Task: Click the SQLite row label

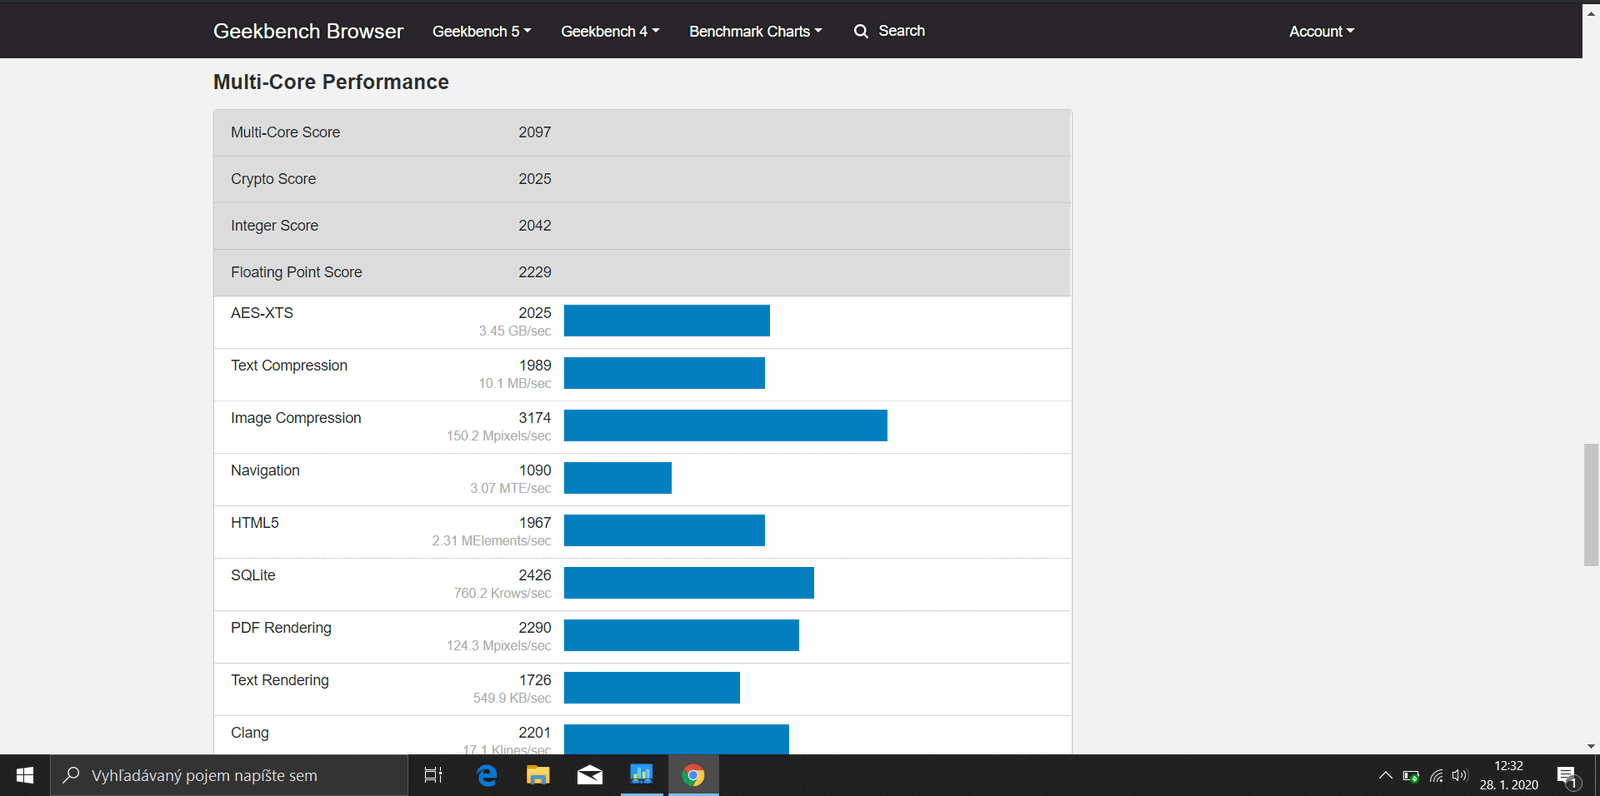Action: [x=253, y=575]
